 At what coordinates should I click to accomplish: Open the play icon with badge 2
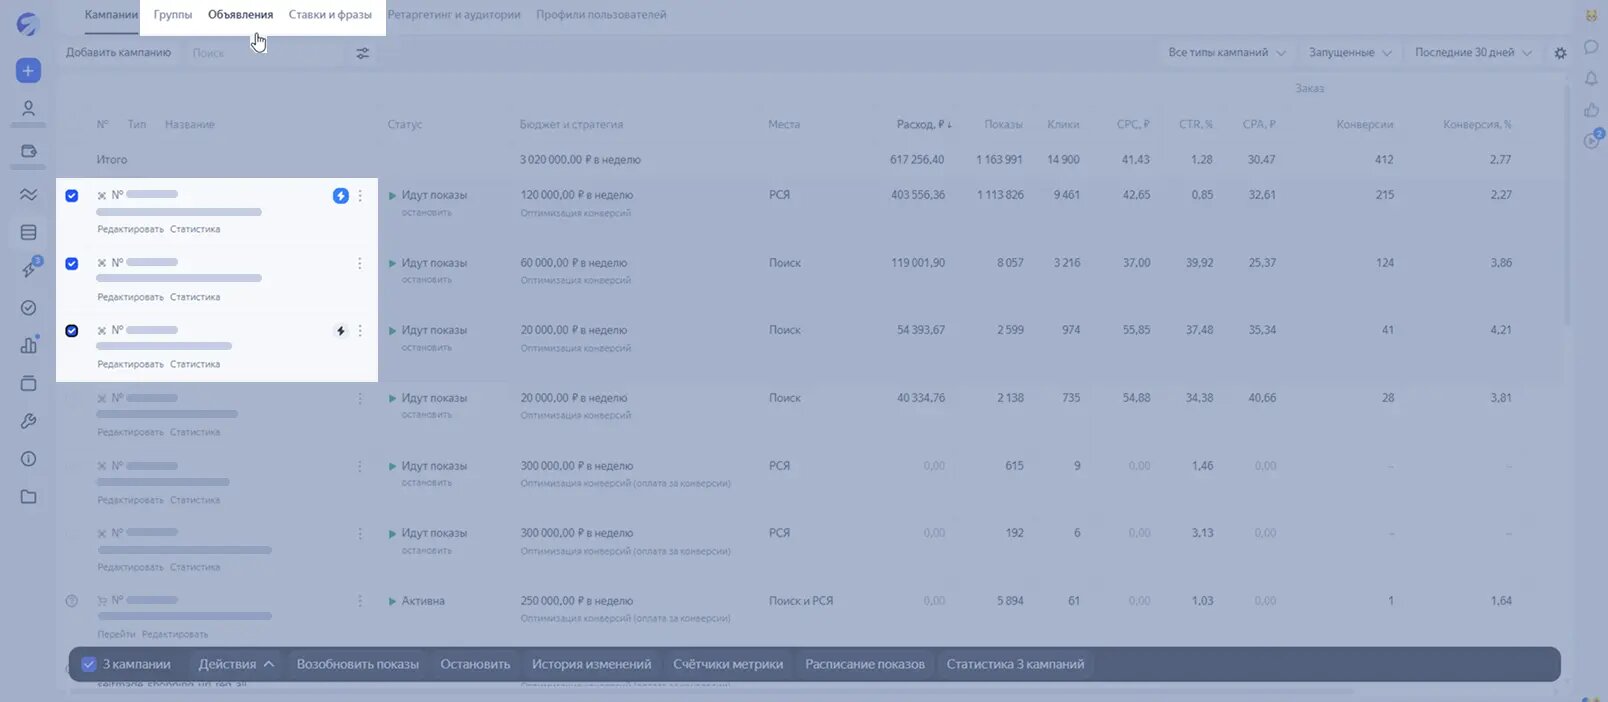tap(1592, 140)
